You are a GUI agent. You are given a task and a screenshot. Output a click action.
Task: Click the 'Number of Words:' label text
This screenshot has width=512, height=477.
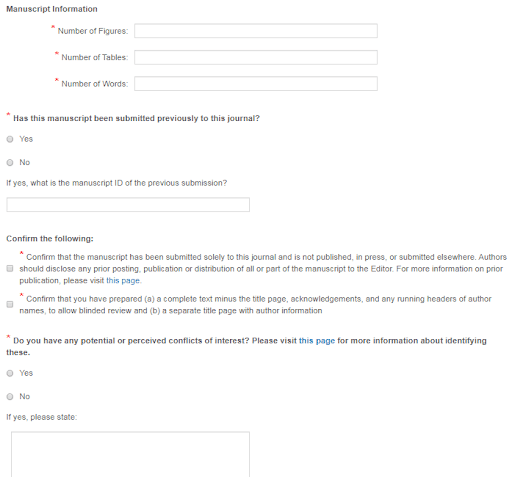coord(95,84)
